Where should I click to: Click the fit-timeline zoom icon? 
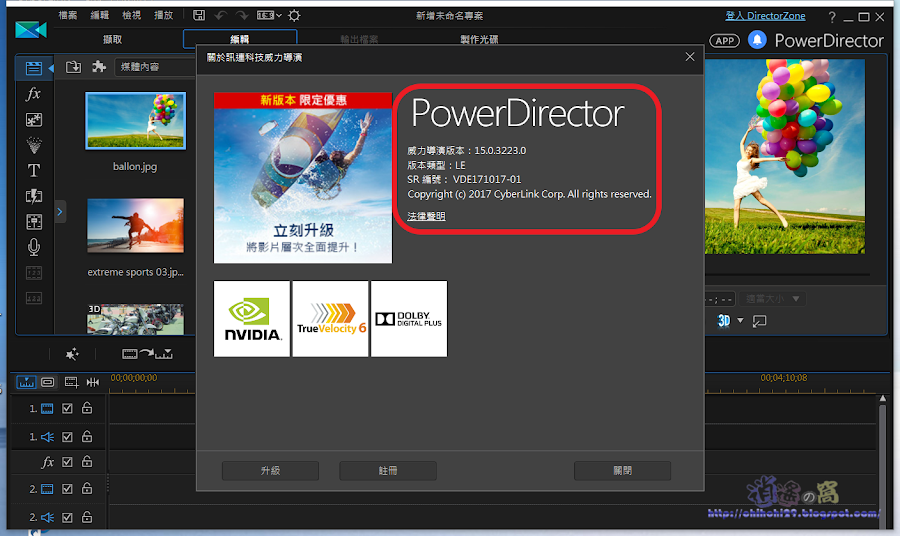93,382
